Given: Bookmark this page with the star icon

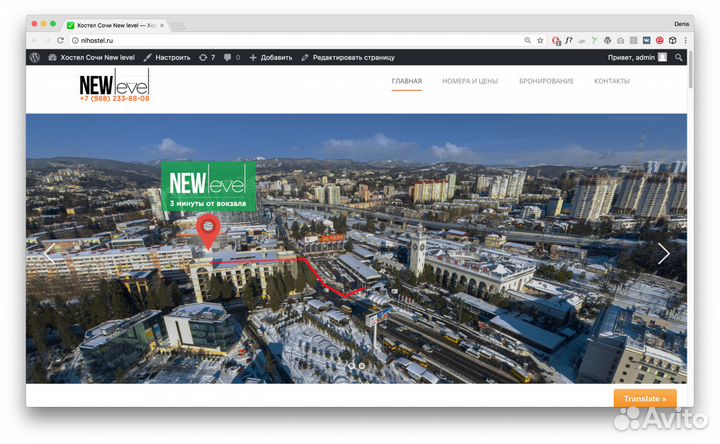Looking at the screenshot, I should point(540,40).
